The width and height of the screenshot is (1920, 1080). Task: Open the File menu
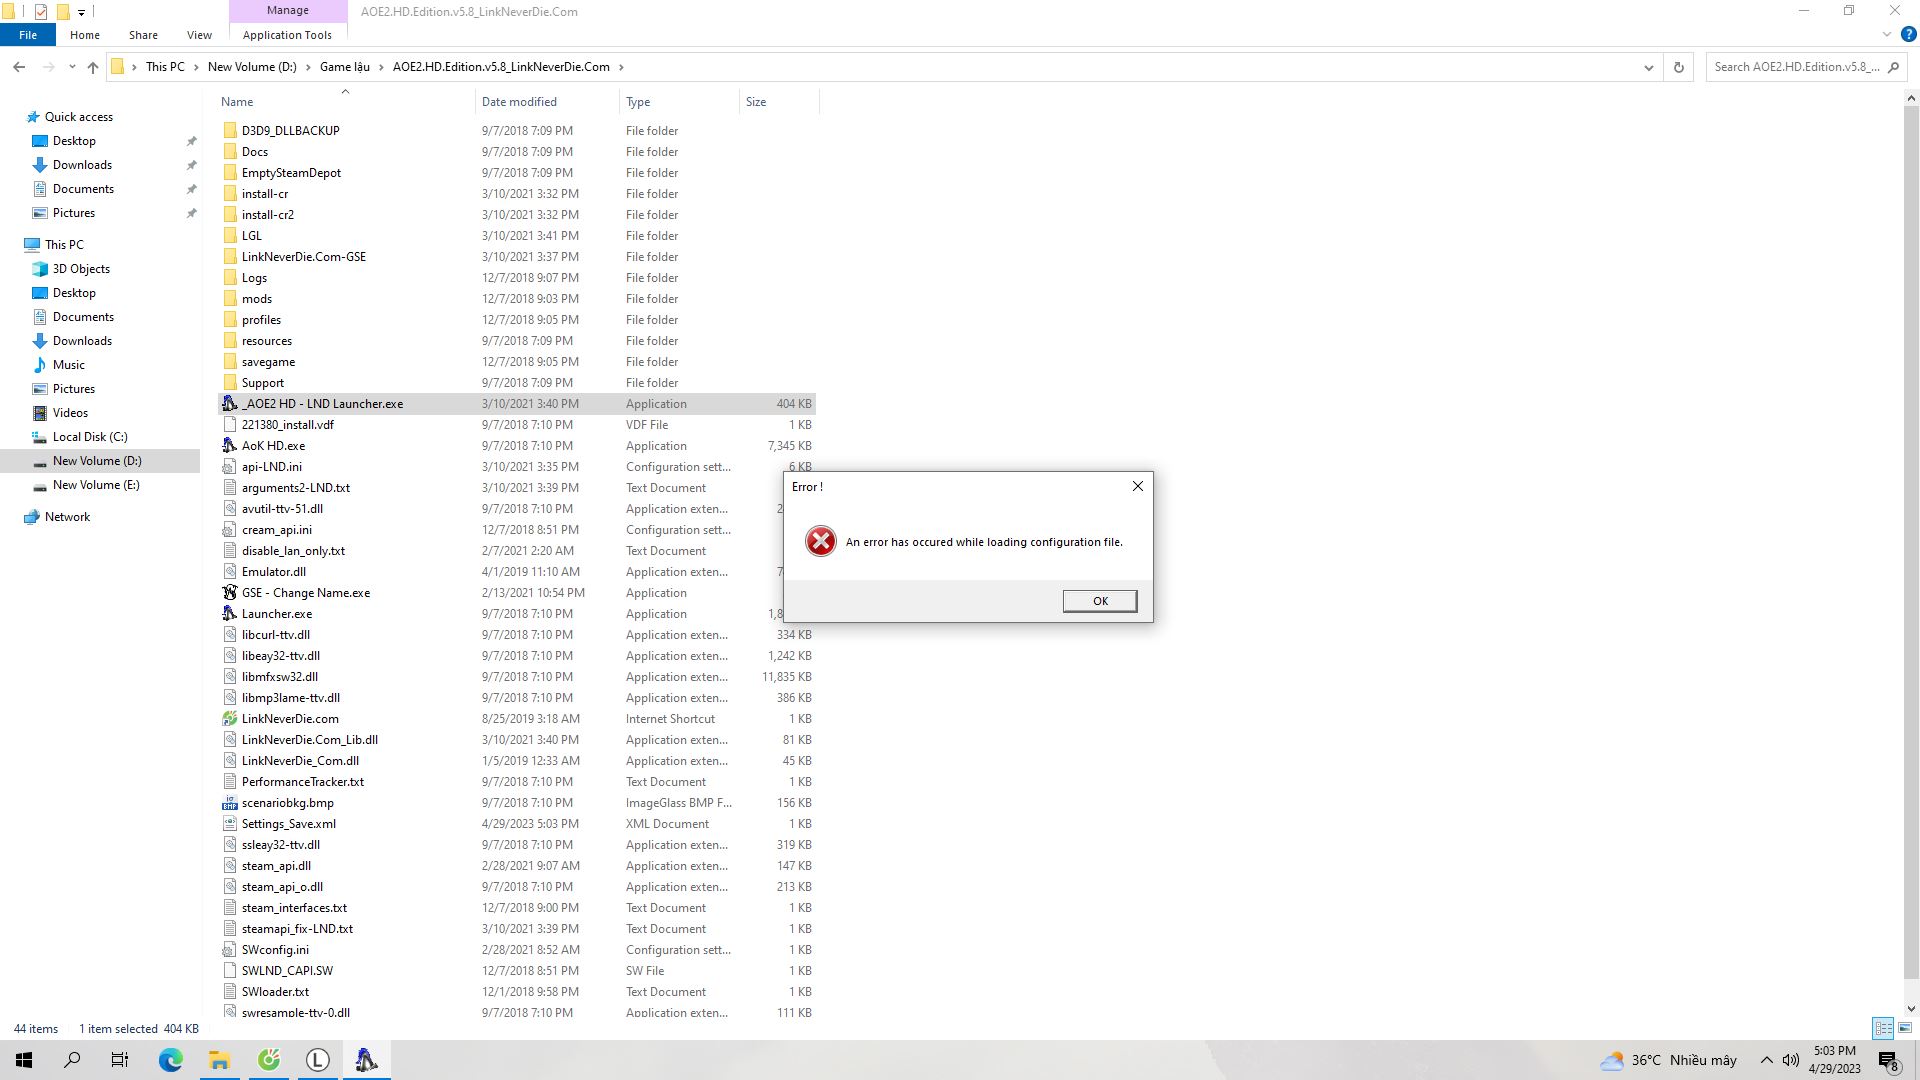point(28,35)
